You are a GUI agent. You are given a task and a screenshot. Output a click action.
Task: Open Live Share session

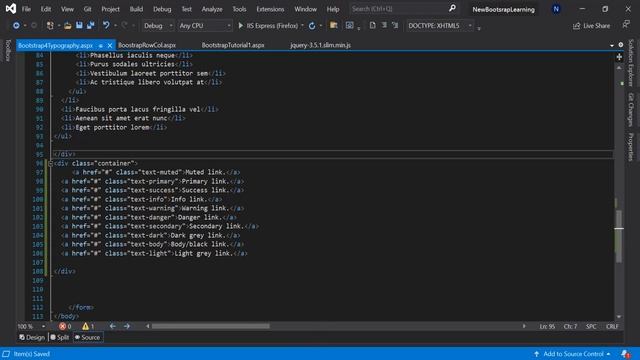[591, 26]
